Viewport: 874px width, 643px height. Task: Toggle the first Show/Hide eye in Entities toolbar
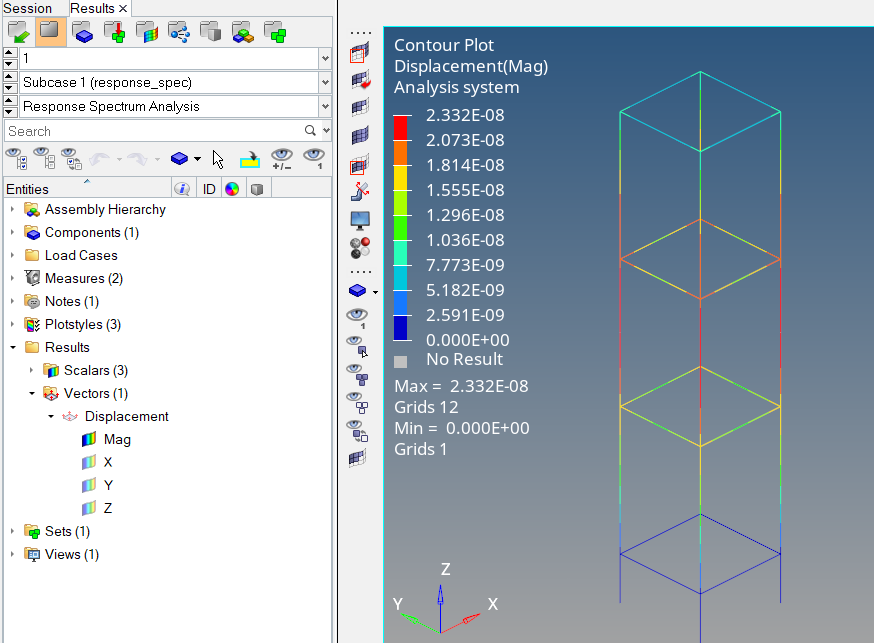tap(14, 158)
